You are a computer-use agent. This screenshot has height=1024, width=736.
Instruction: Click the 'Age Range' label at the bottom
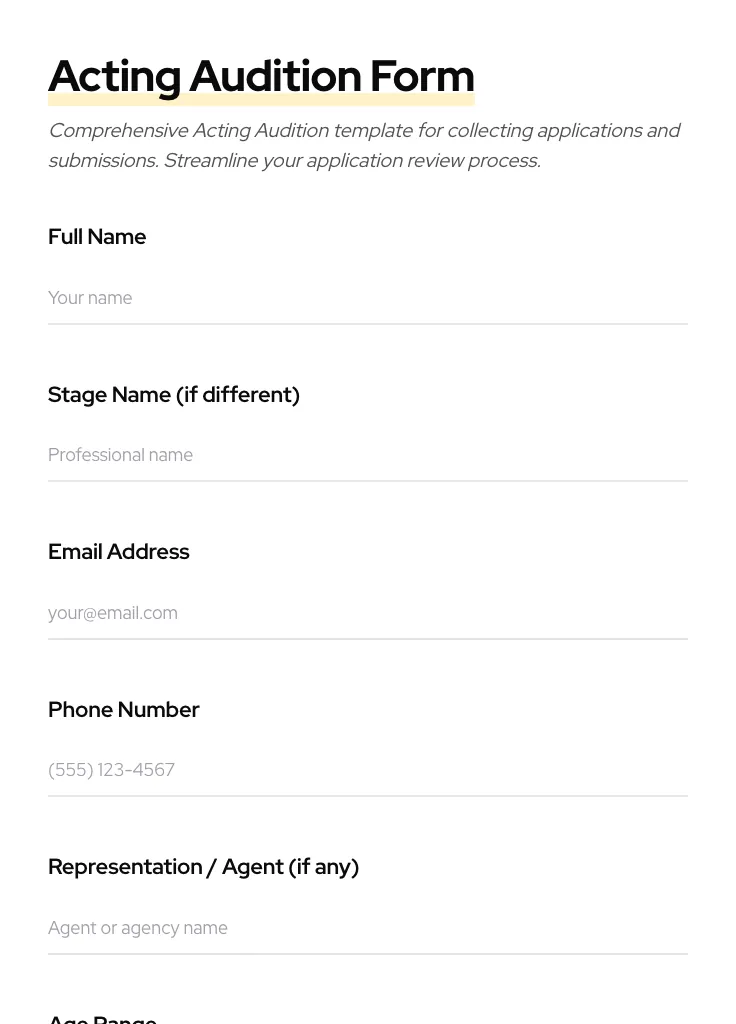102,1019
